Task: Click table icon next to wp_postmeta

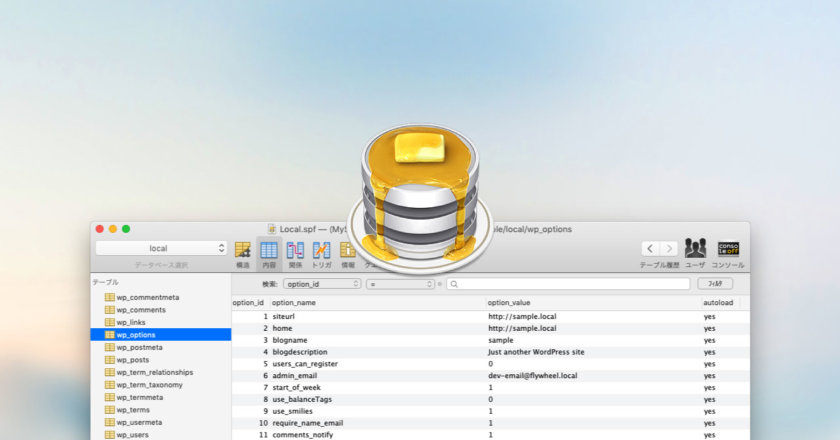Action: [x=110, y=347]
